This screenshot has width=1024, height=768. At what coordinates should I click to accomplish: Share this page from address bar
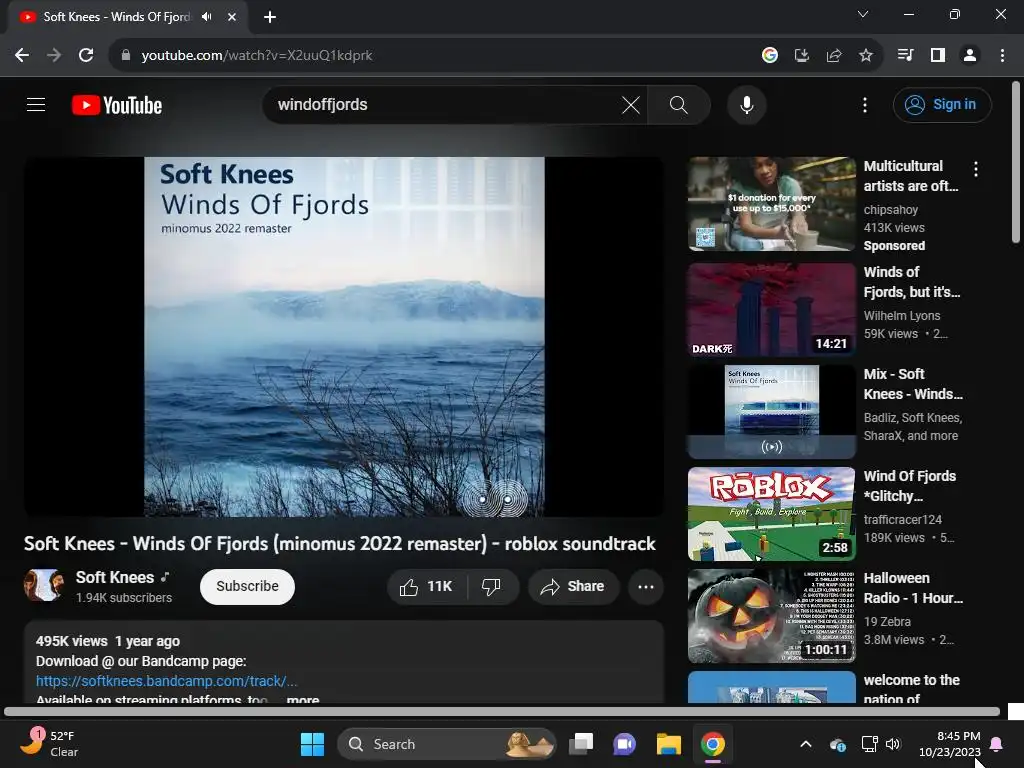pos(833,55)
